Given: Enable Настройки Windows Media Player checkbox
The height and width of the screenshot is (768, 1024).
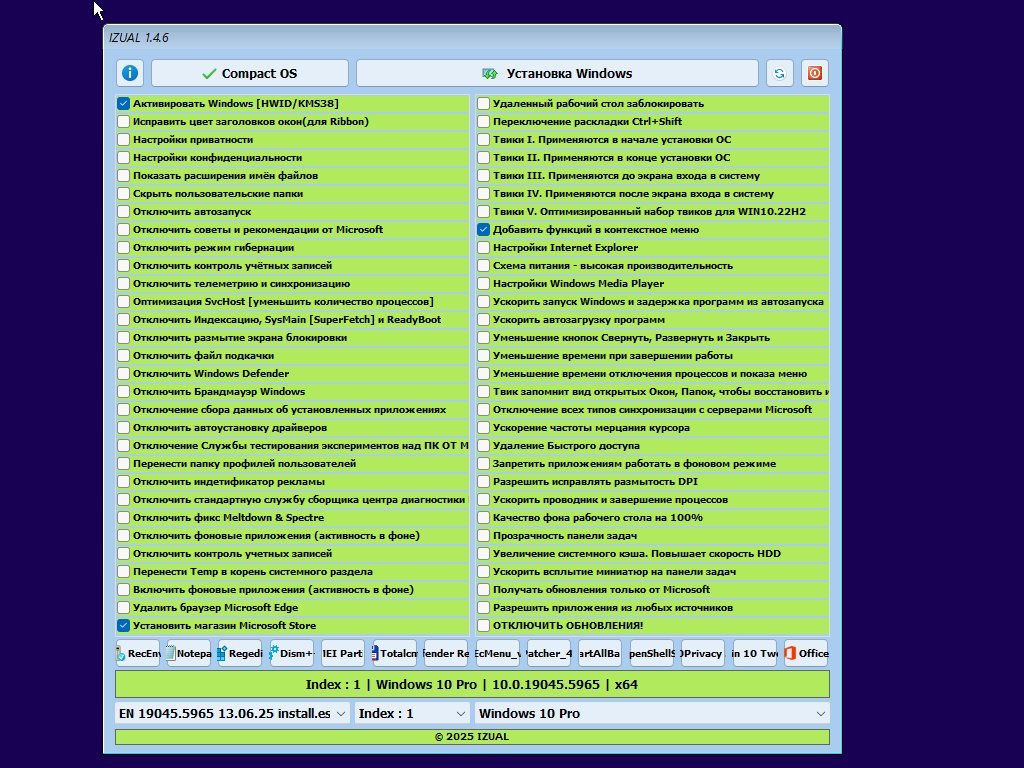Looking at the screenshot, I should click(483, 283).
